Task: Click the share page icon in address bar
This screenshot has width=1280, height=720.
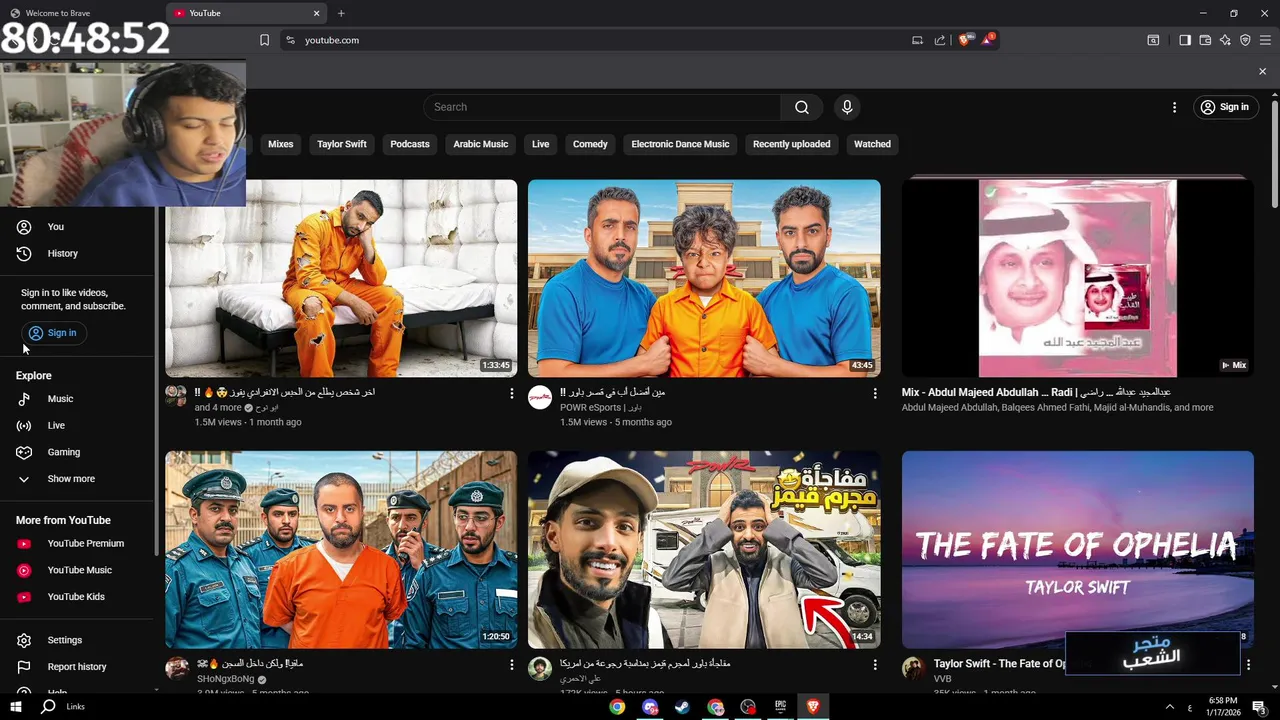Action: (x=940, y=40)
